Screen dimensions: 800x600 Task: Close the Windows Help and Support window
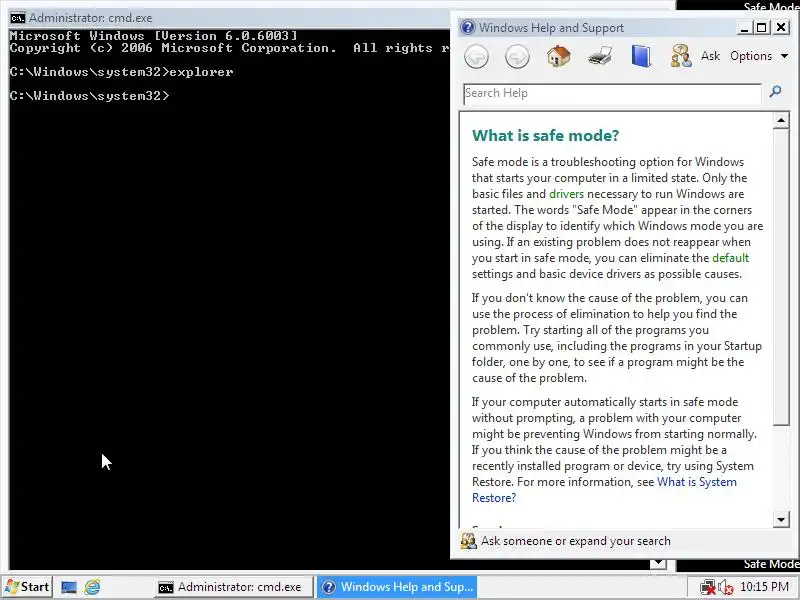coord(781,27)
